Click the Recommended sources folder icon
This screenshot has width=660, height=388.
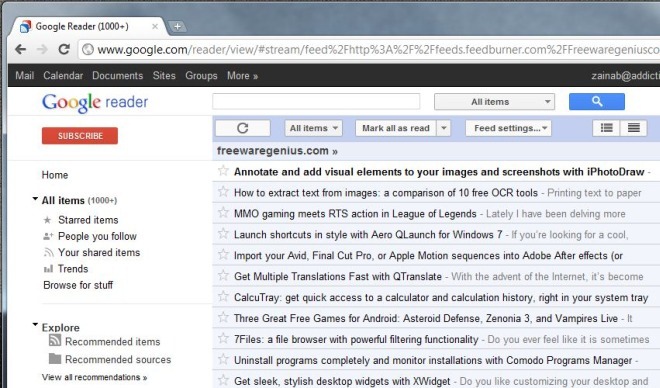point(55,359)
